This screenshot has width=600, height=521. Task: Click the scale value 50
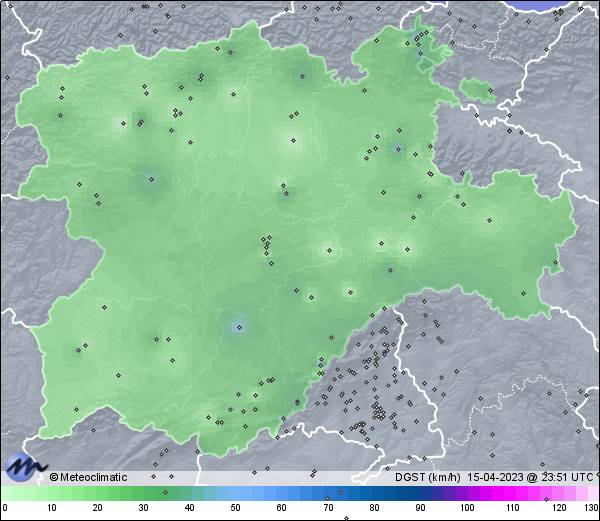click(235, 508)
